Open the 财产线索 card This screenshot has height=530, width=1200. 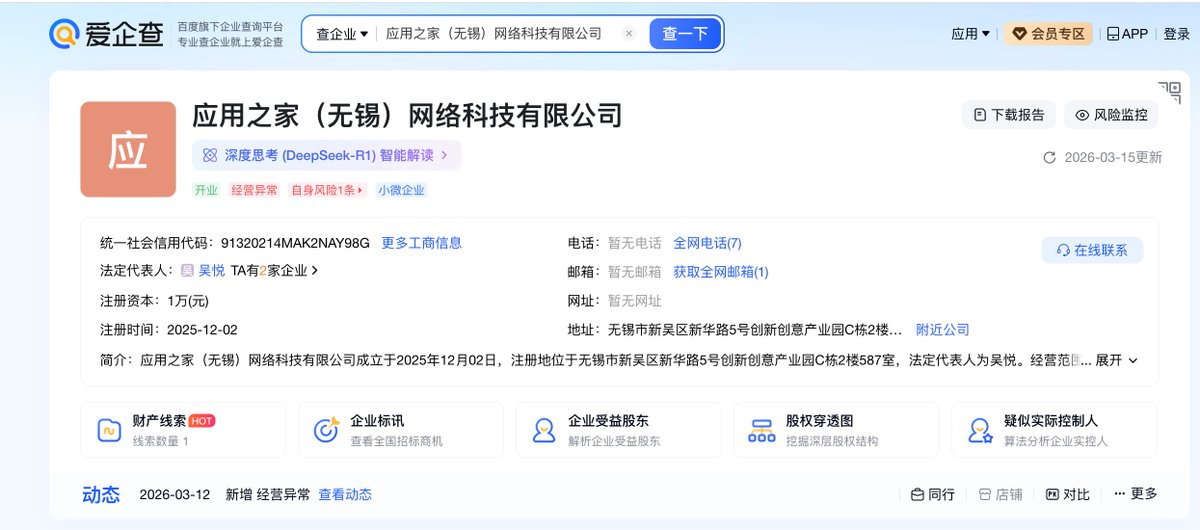pos(183,430)
